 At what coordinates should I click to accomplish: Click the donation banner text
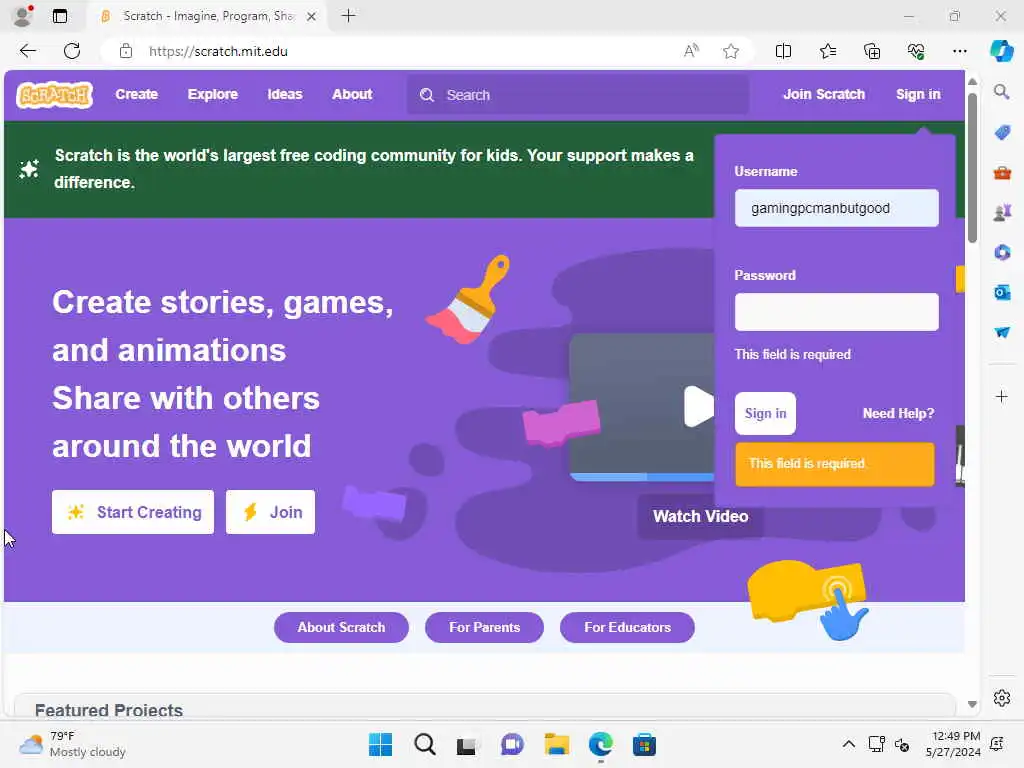coord(374,168)
